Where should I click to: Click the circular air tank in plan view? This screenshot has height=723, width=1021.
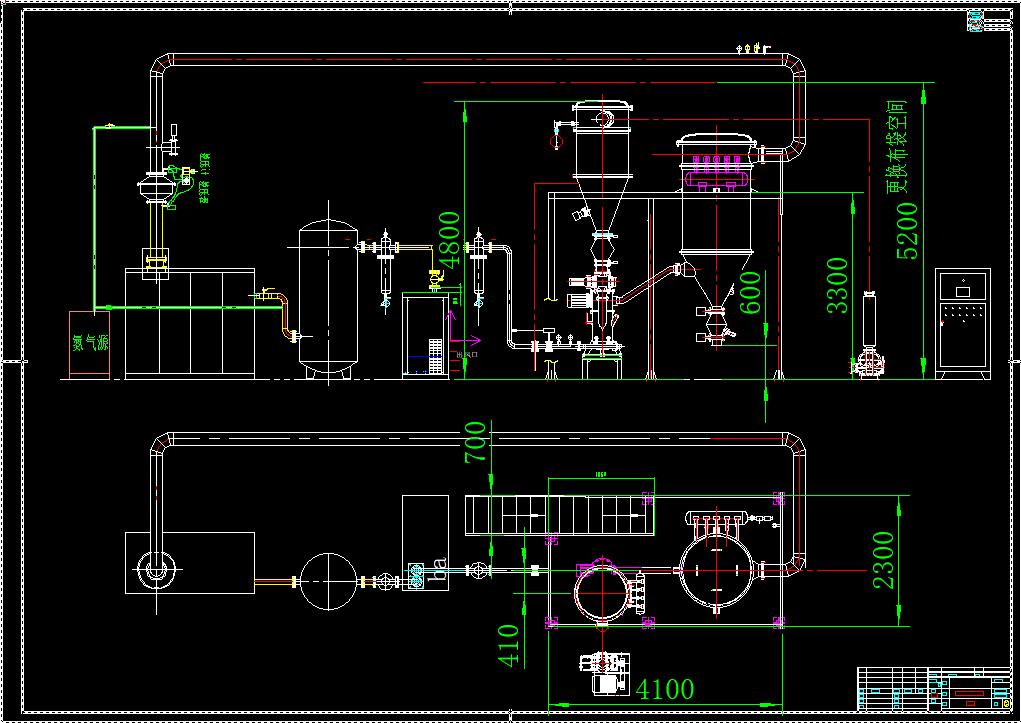(x=330, y=581)
